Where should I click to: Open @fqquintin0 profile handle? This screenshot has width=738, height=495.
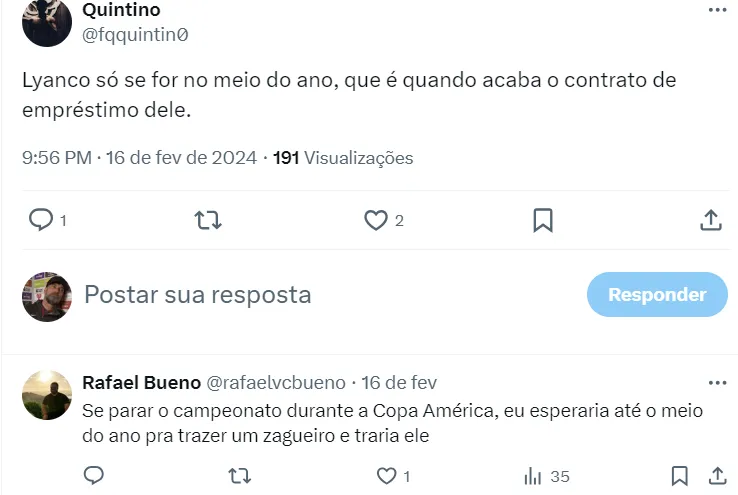pyautogui.click(x=135, y=35)
